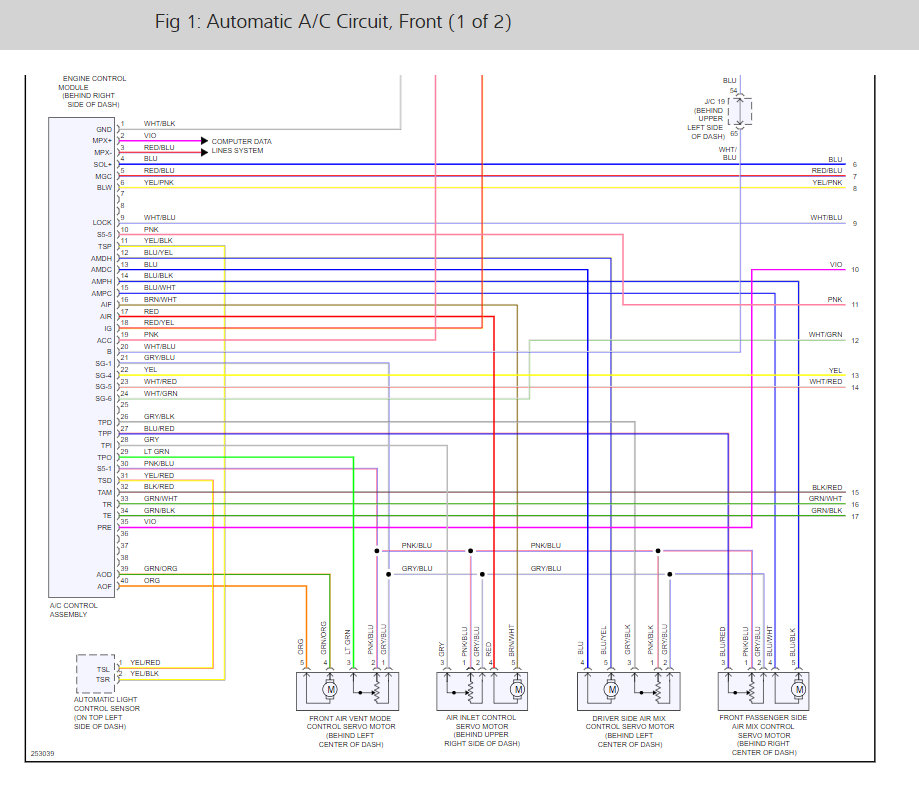Click the 'SOL+' pin label

[x=103, y=165]
